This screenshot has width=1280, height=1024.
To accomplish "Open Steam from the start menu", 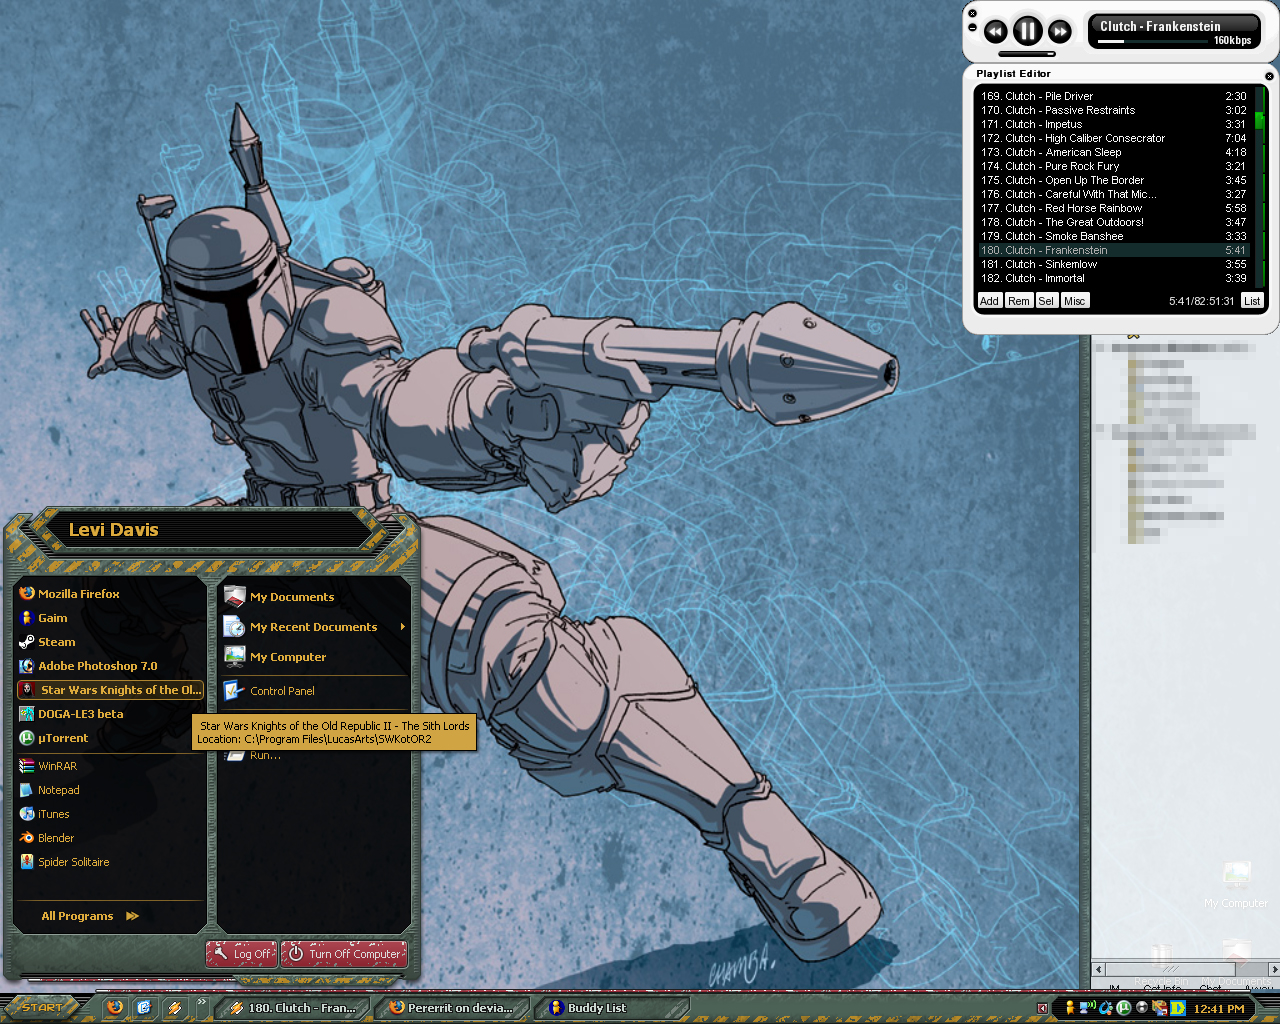I will click(110, 642).
